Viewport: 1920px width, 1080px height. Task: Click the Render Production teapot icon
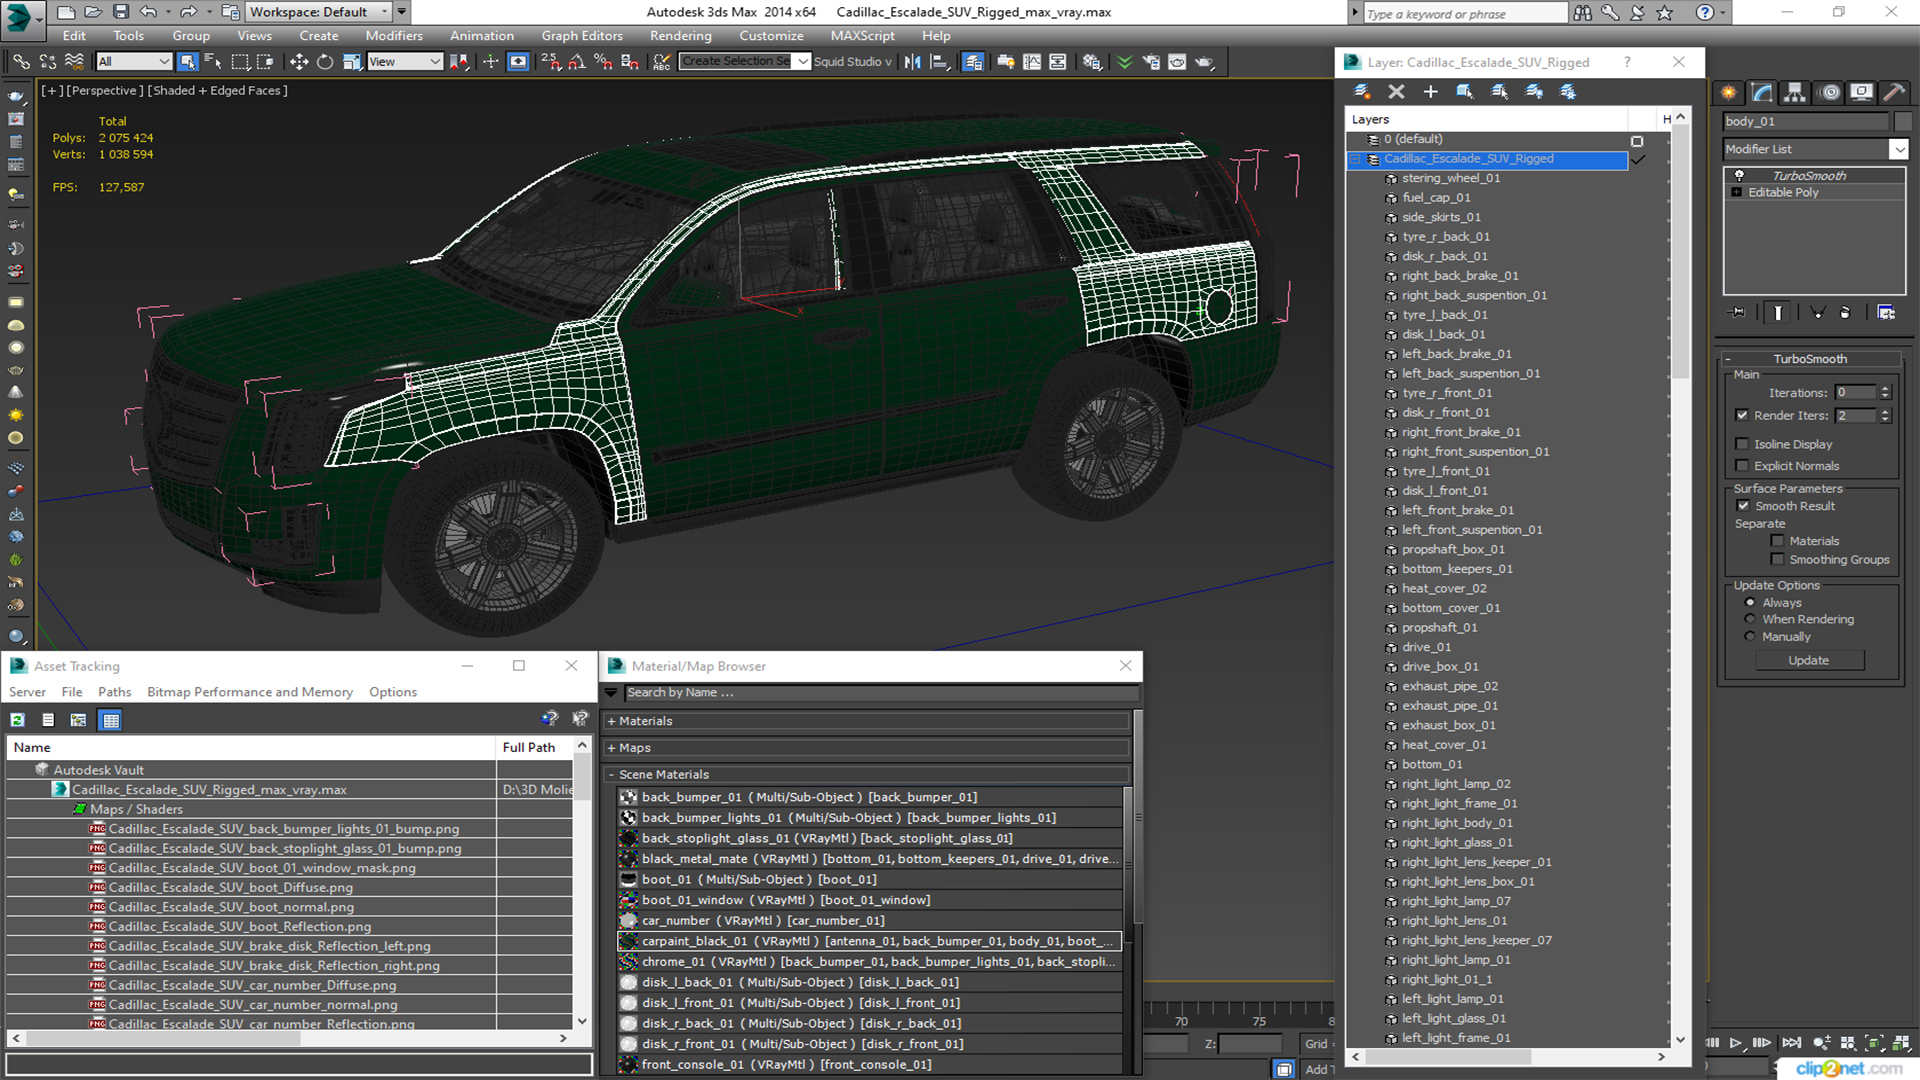point(1204,62)
